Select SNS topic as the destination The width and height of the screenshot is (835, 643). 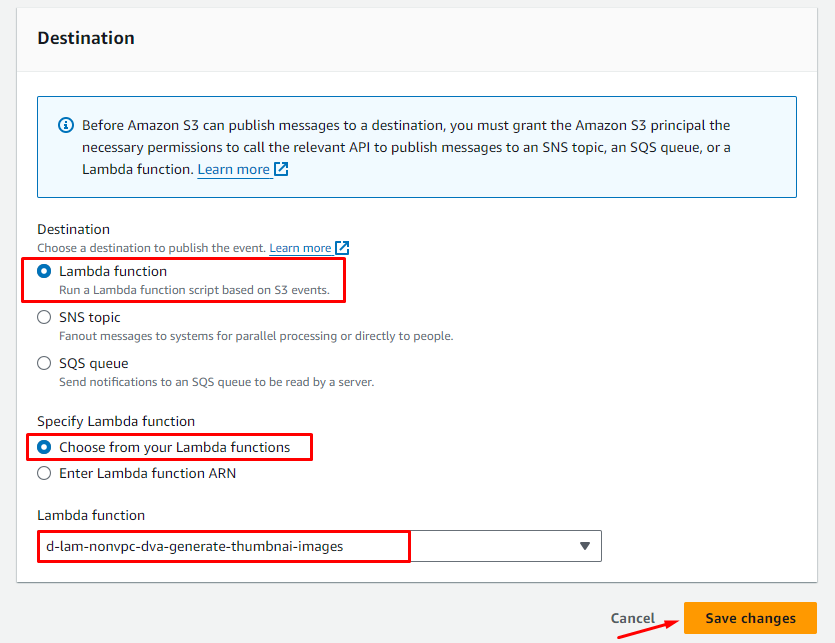[x=44, y=317]
